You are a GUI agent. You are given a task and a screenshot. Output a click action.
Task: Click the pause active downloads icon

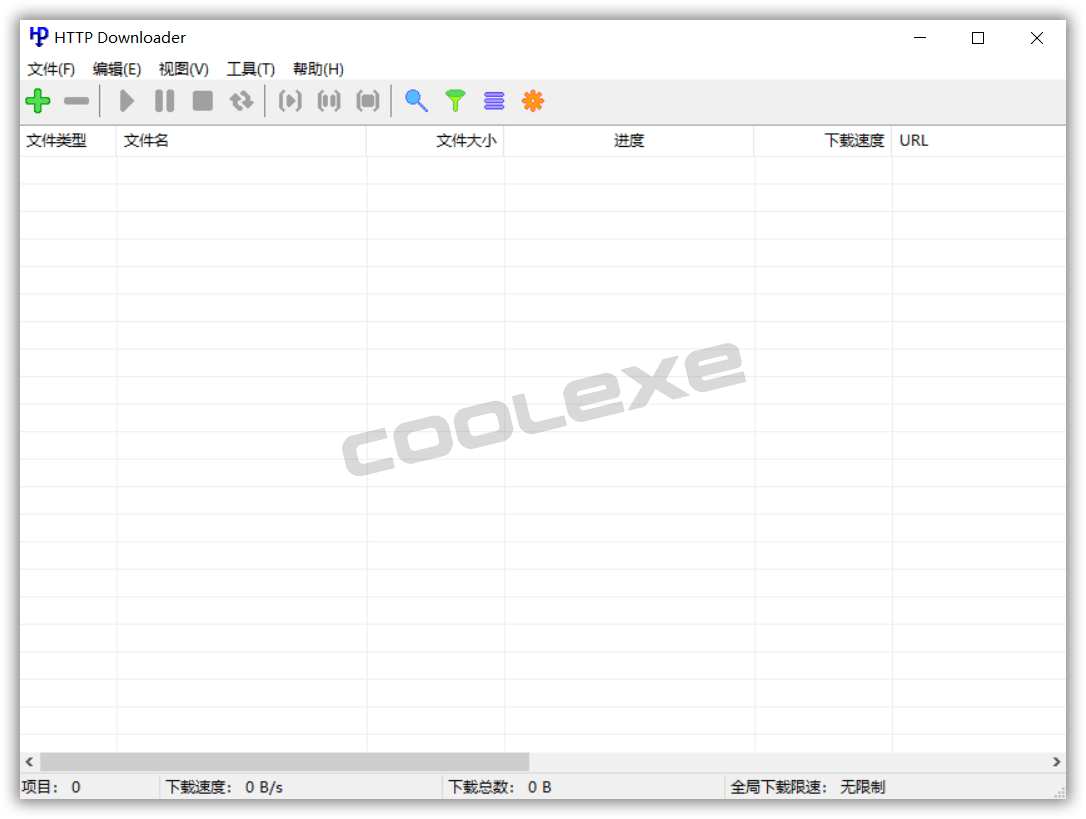click(x=329, y=101)
